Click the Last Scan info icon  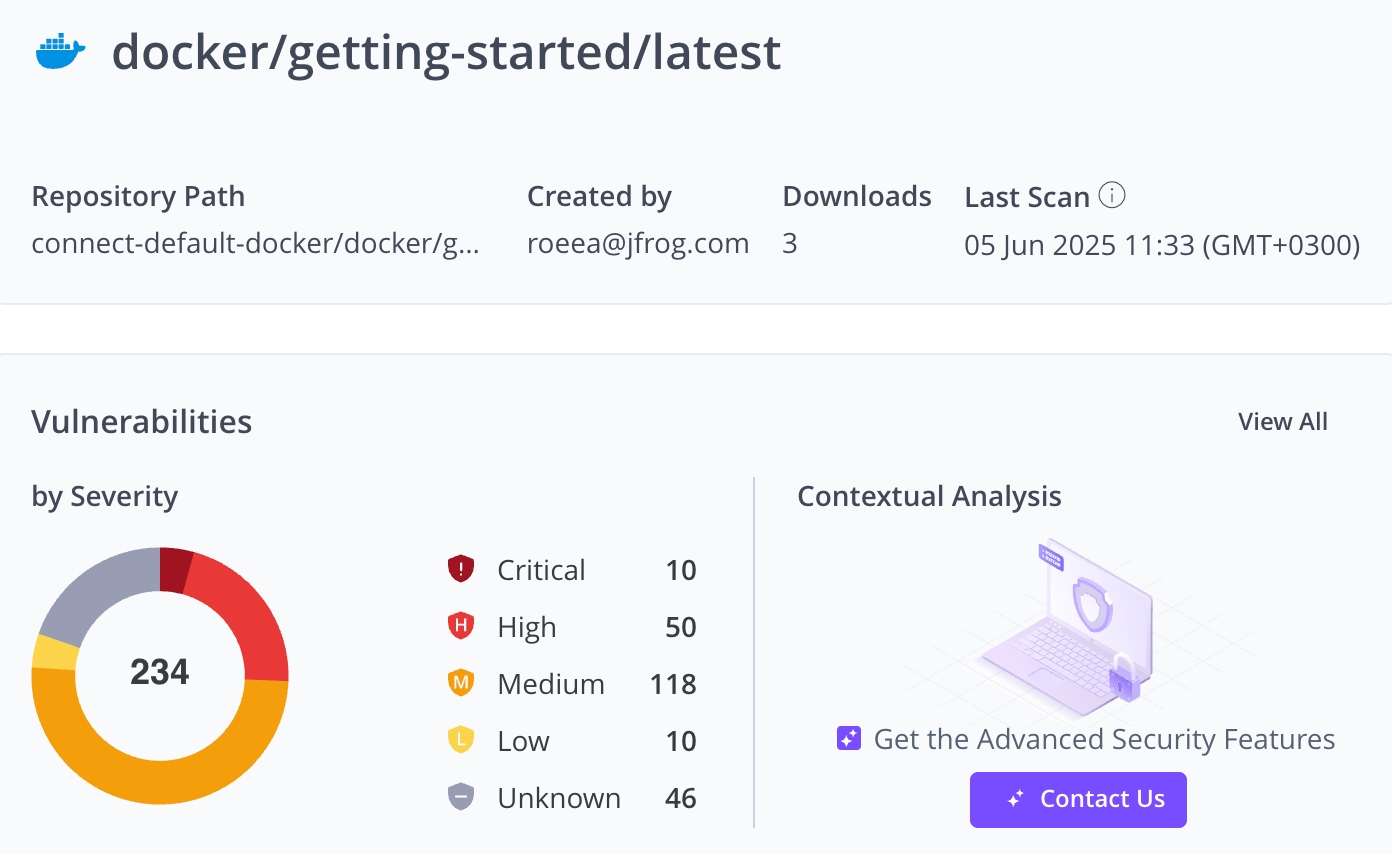[1112, 195]
